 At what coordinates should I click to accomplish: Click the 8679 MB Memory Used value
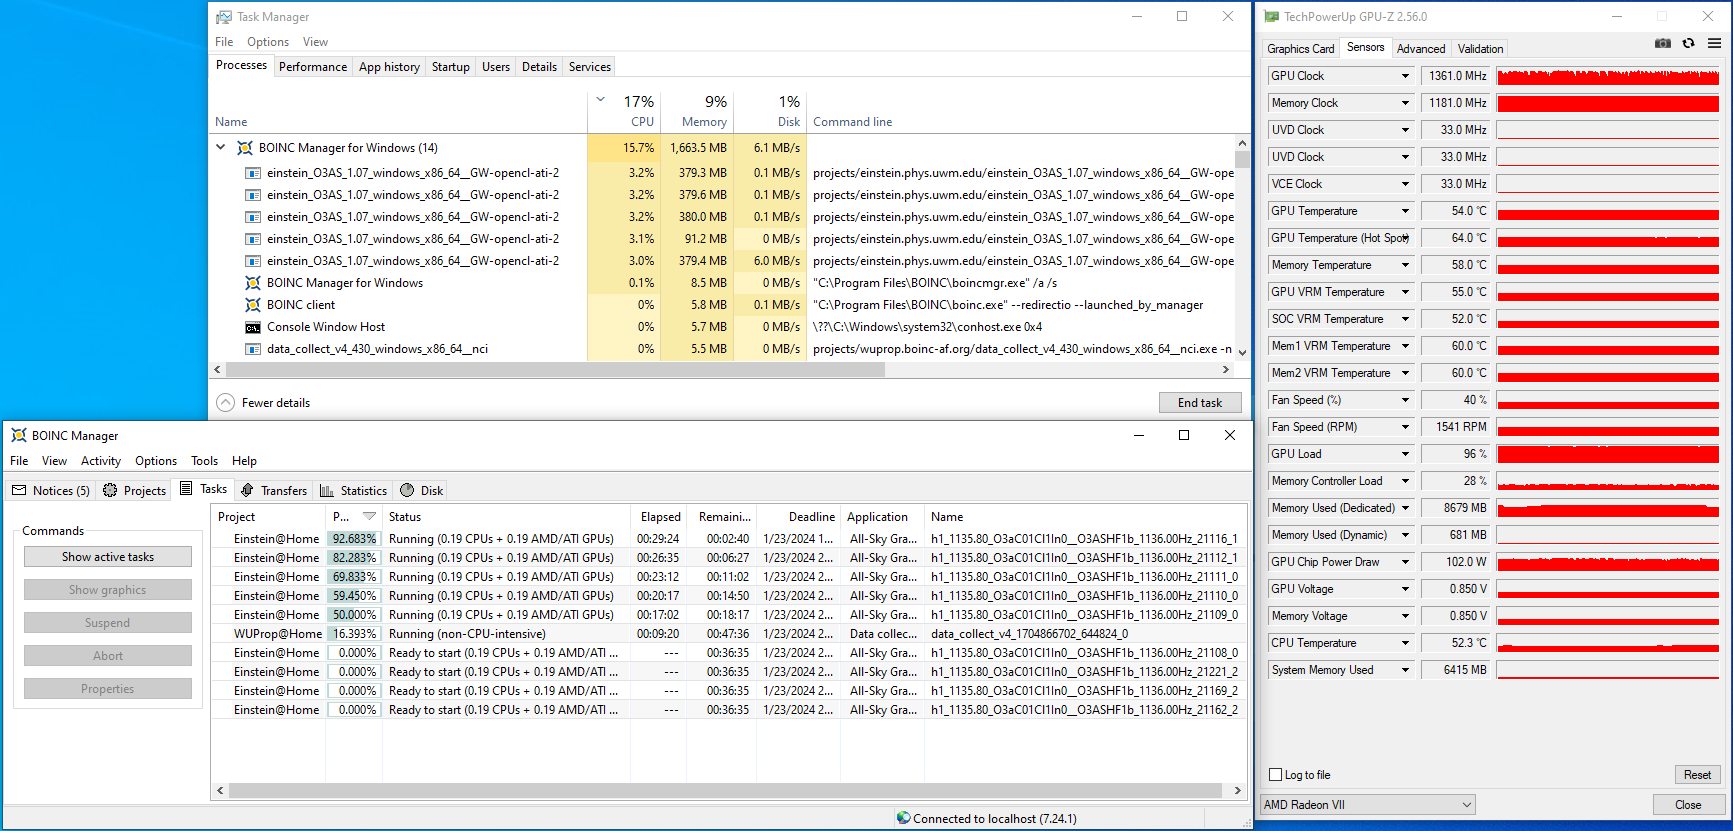[1456, 508]
